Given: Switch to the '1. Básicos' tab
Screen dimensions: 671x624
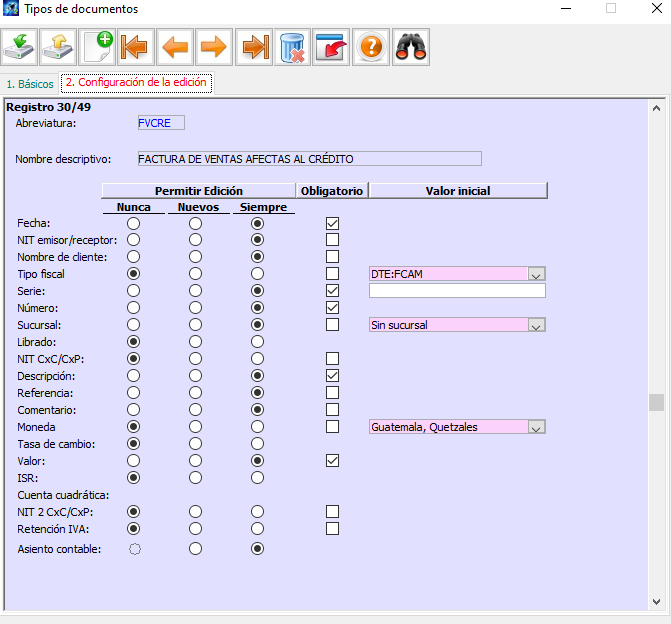Looking at the screenshot, I should [30, 84].
